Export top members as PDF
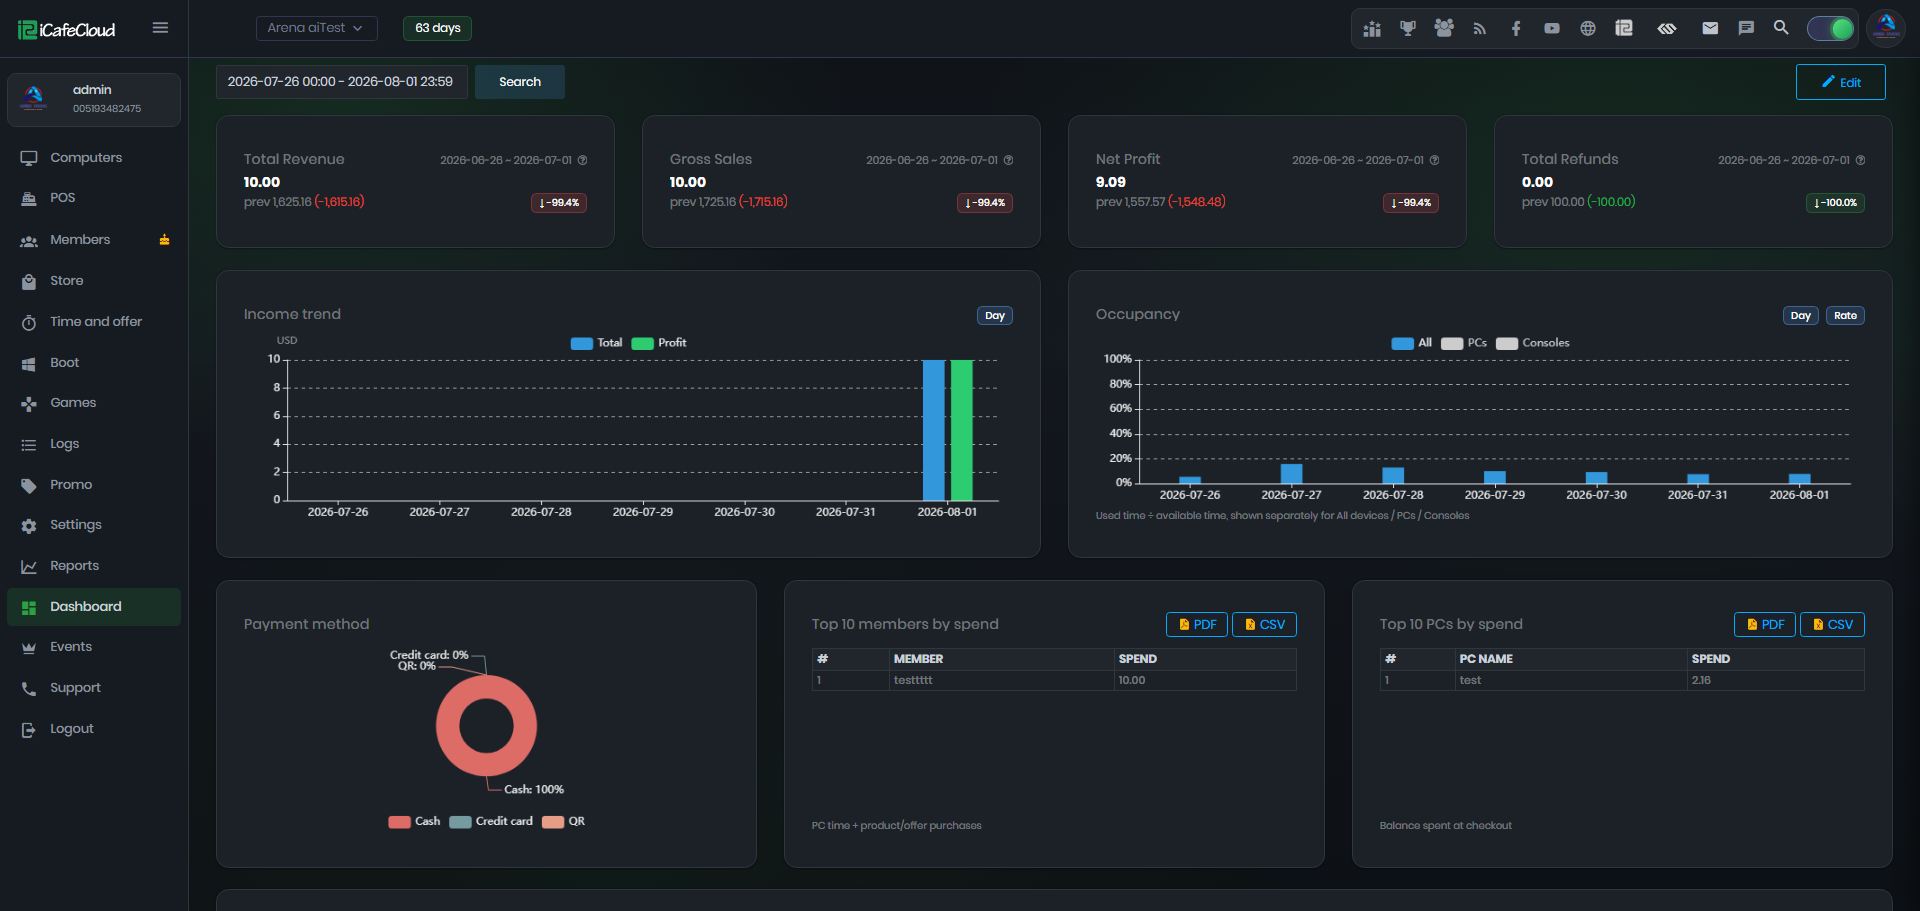This screenshot has height=911, width=1920. [1197, 625]
